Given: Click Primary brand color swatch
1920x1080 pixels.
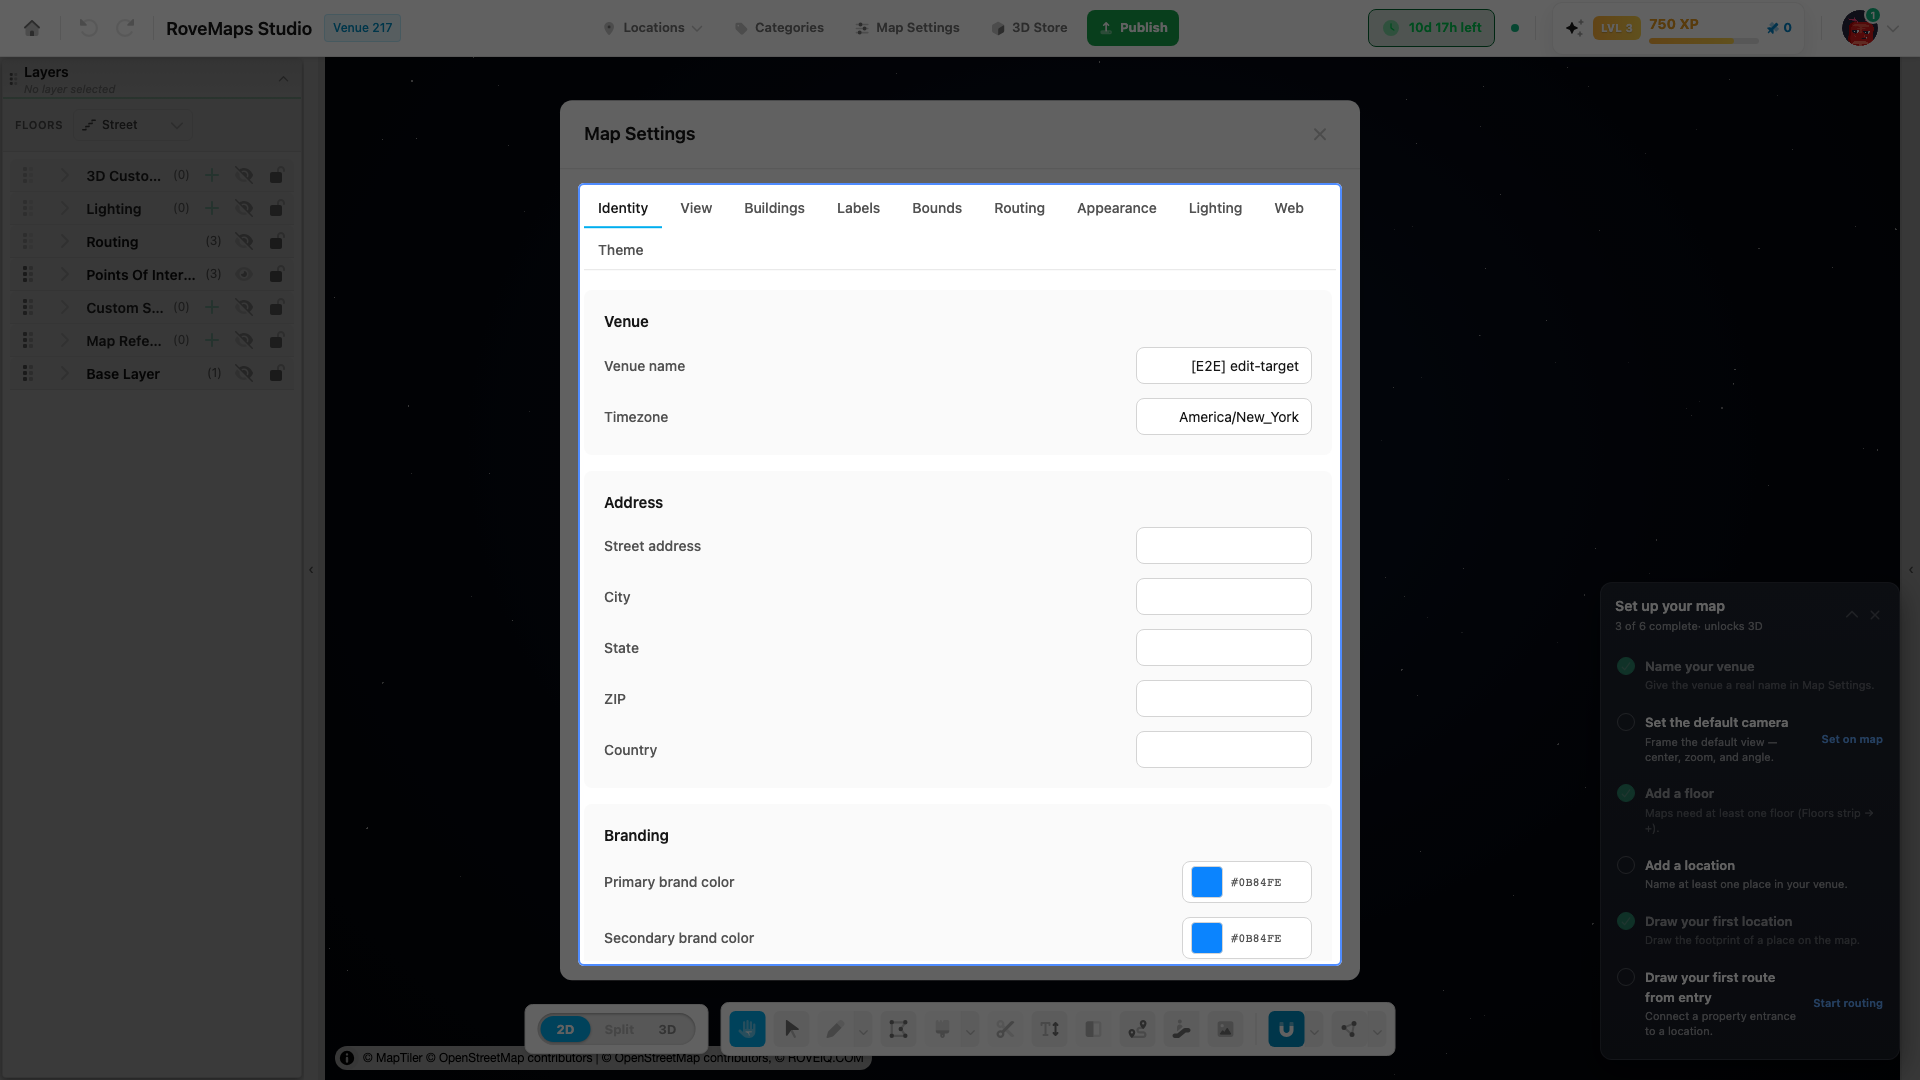Looking at the screenshot, I should coord(1206,882).
